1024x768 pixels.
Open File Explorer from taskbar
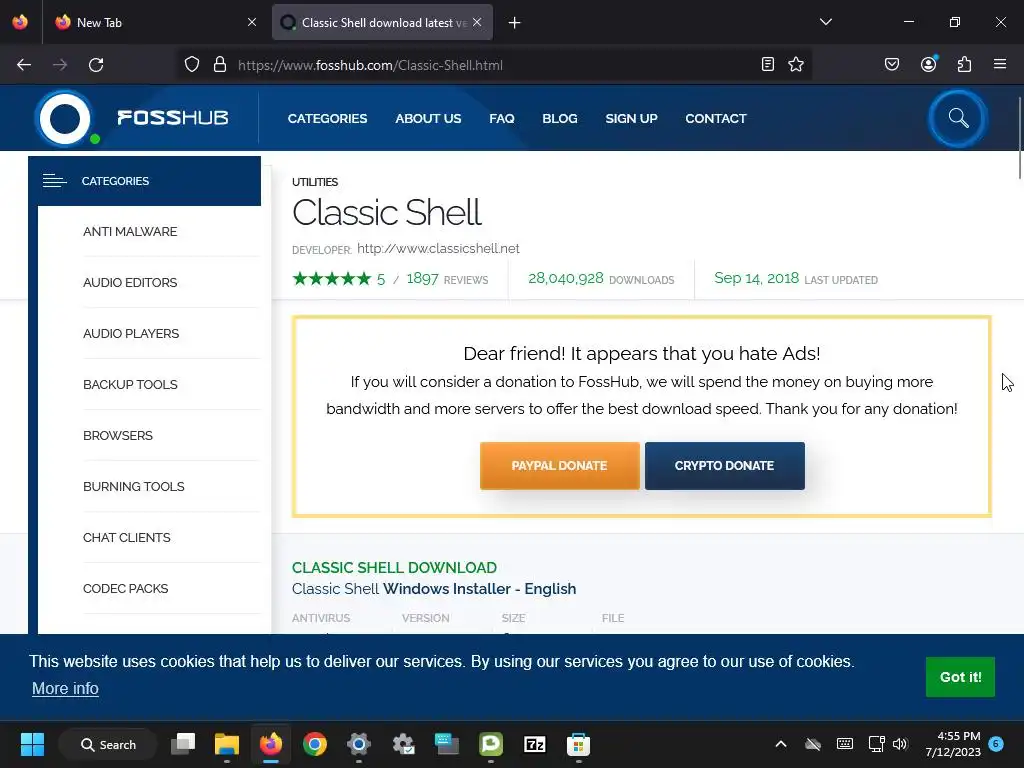coord(227,744)
